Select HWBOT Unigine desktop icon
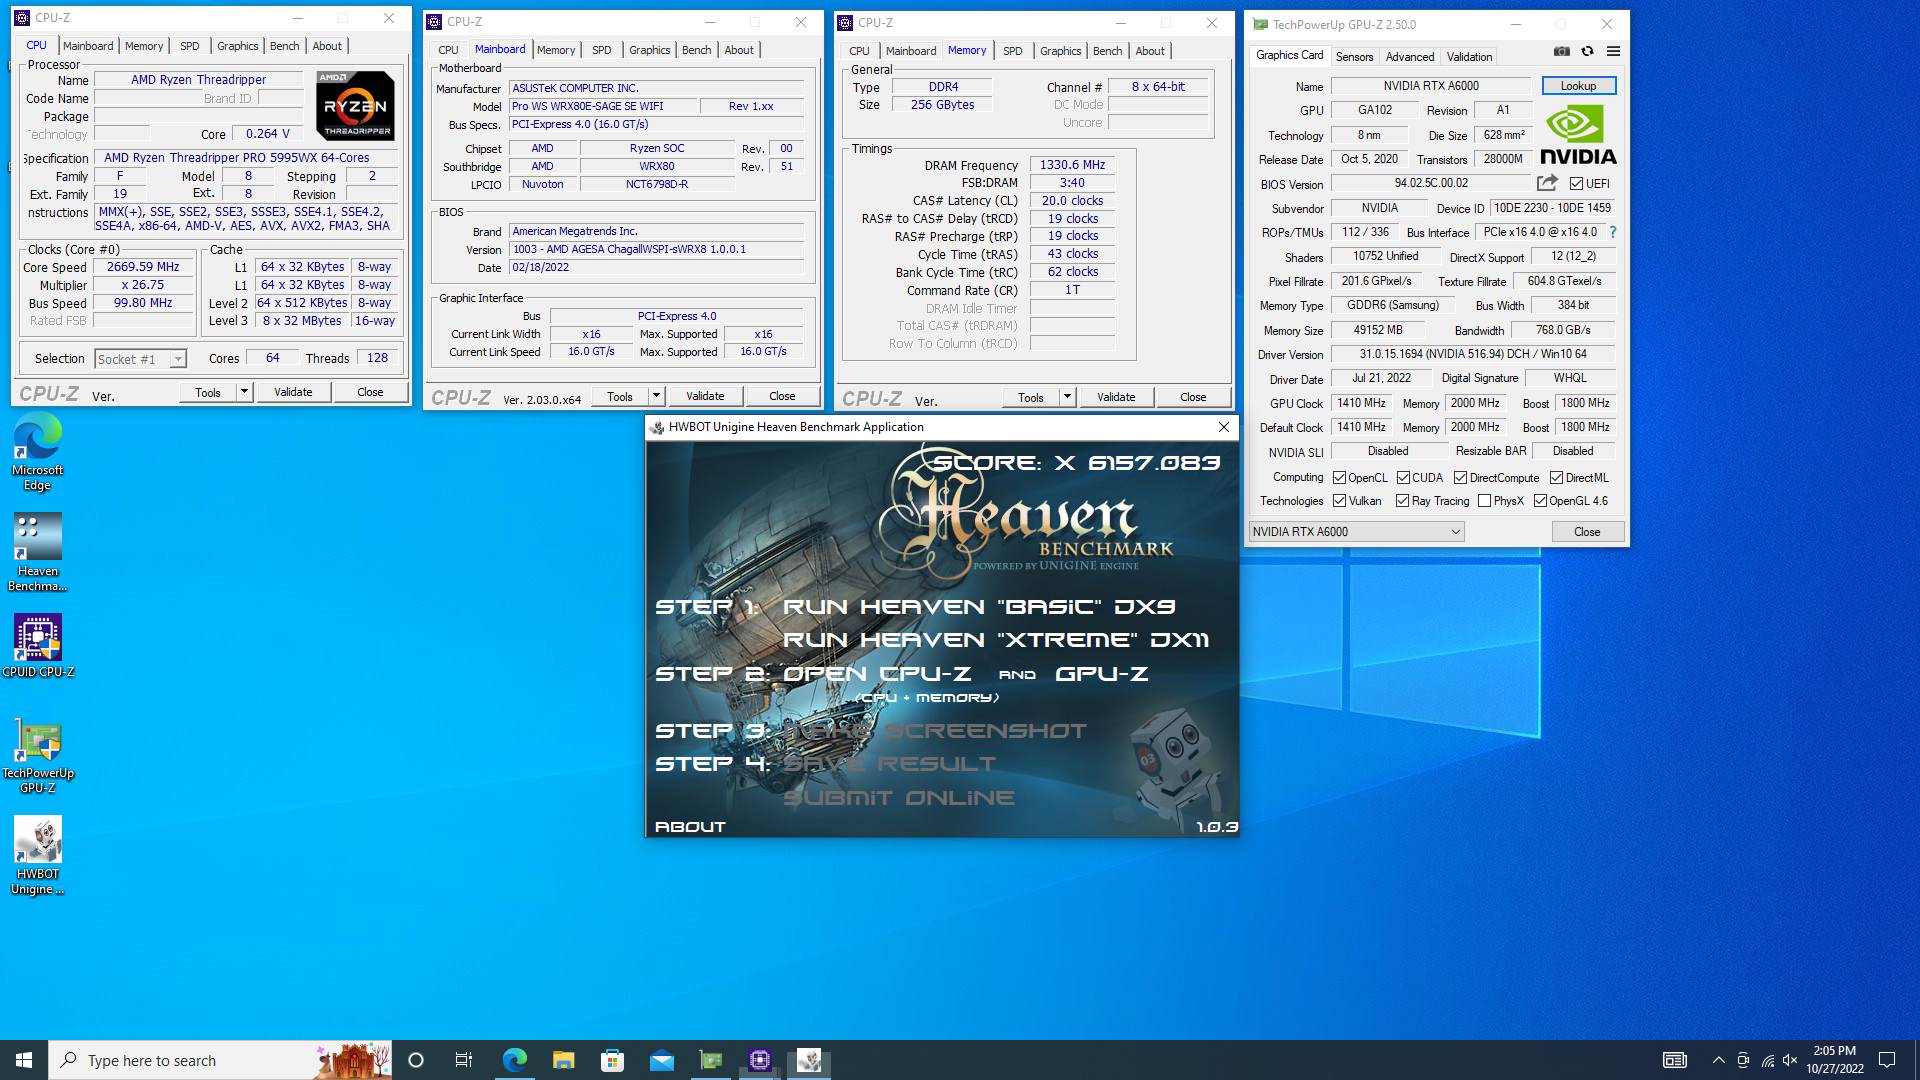 click(x=37, y=856)
